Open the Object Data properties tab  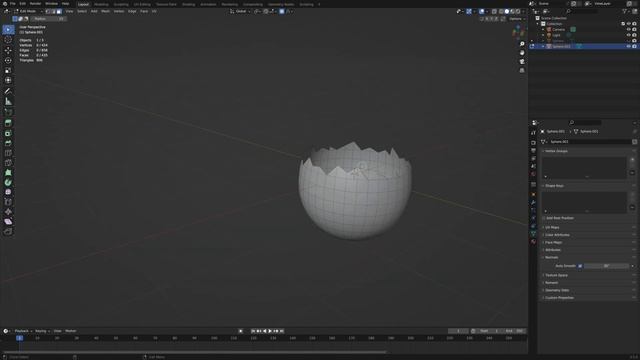pos(533,233)
